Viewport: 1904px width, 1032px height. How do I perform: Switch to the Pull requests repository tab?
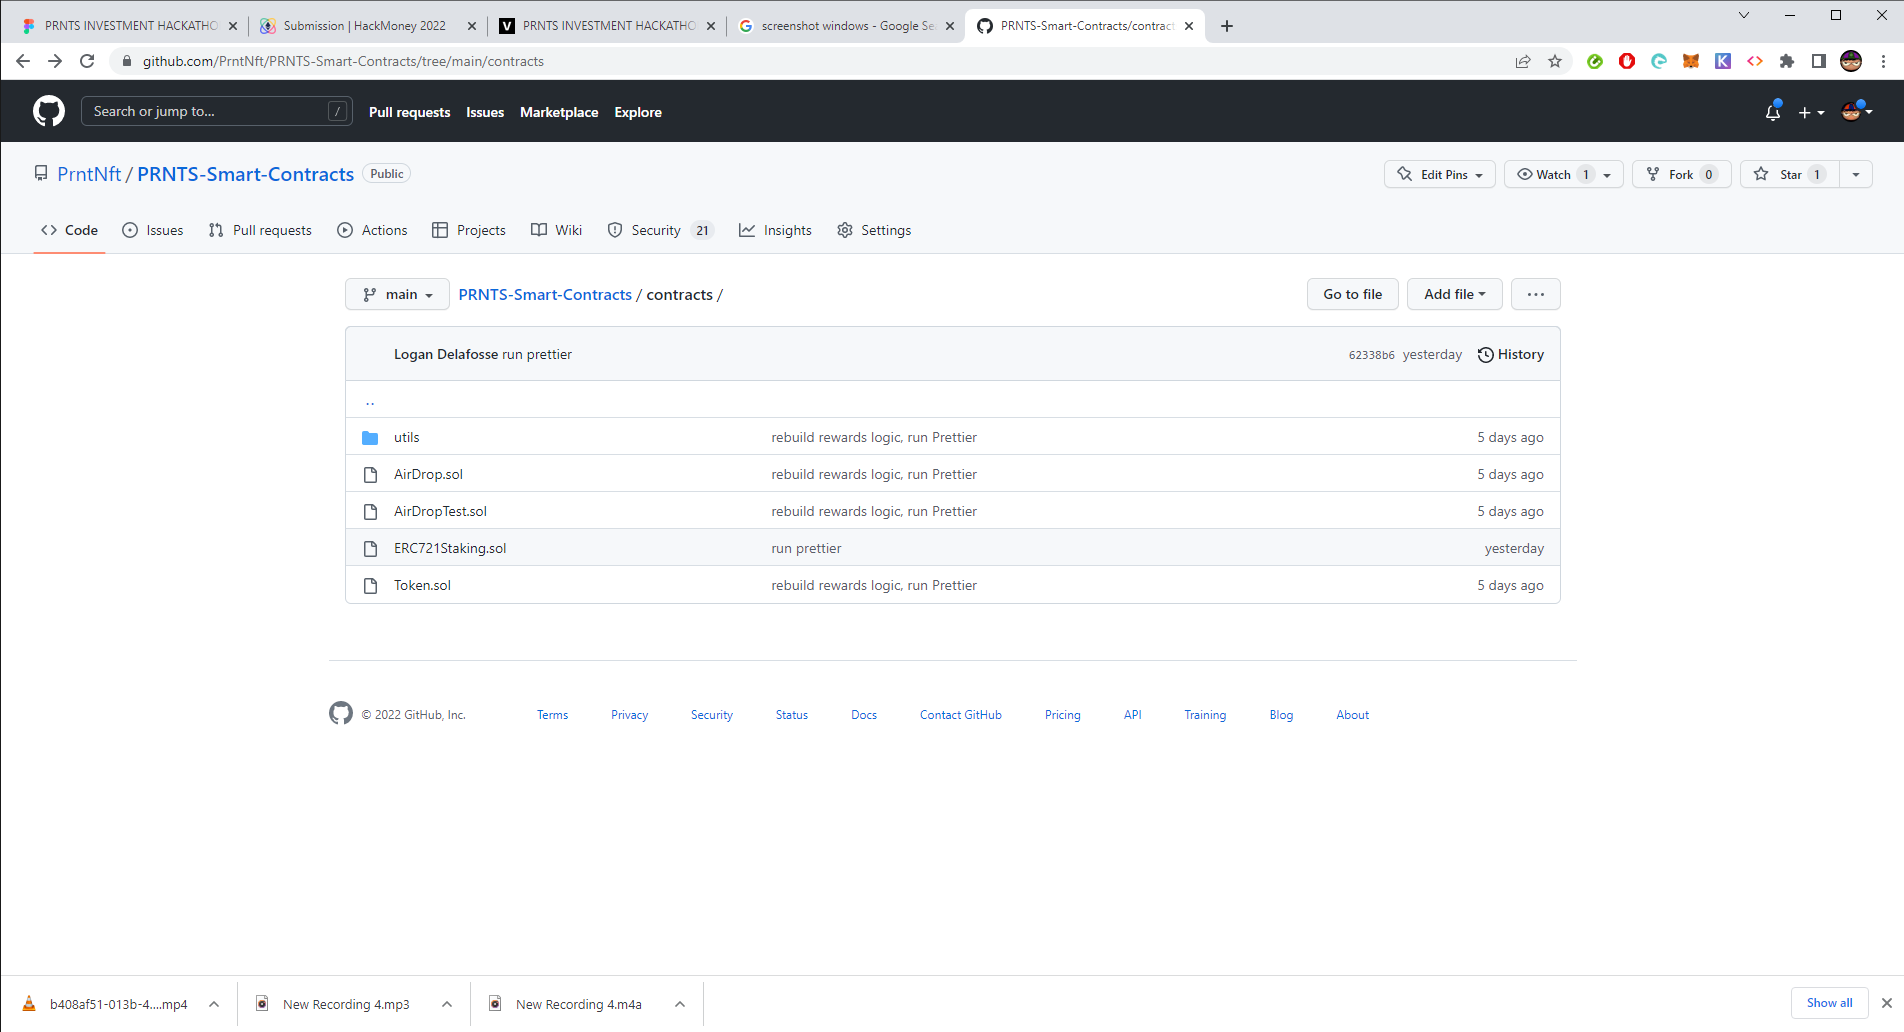[x=260, y=230]
